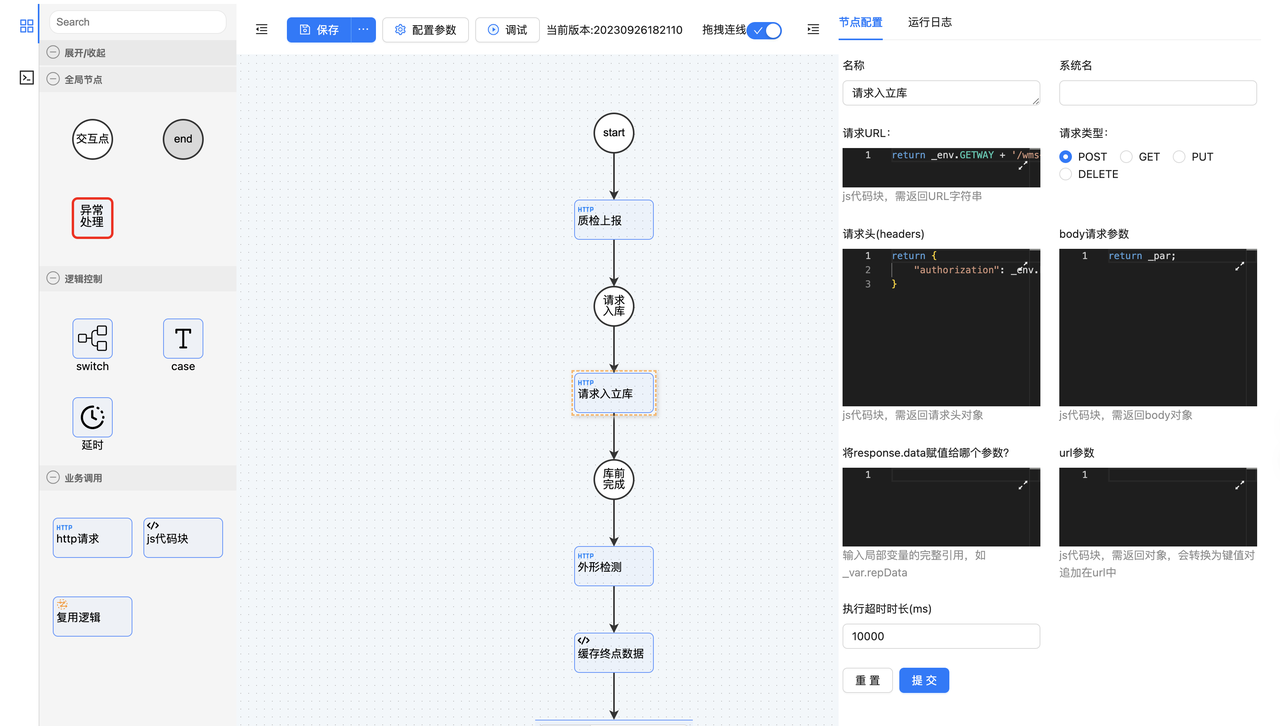Select the switch logic node icon
The width and height of the screenshot is (1280, 726).
(x=92, y=339)
